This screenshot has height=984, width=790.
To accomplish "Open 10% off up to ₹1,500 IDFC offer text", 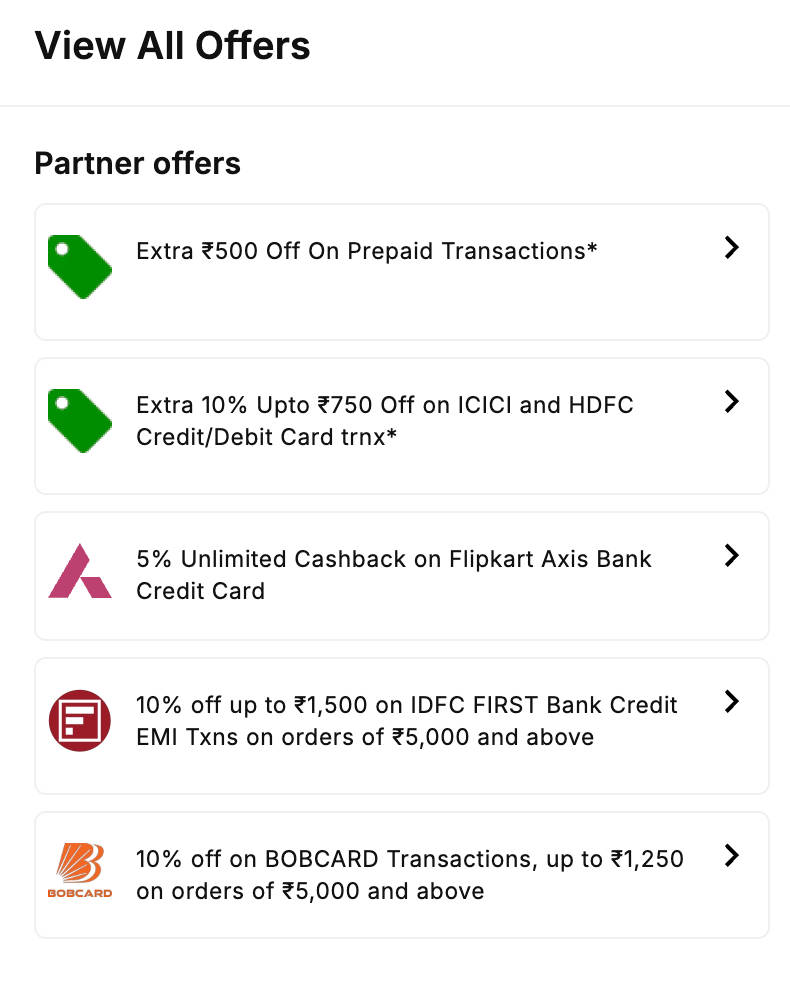I will click(407, 721).
